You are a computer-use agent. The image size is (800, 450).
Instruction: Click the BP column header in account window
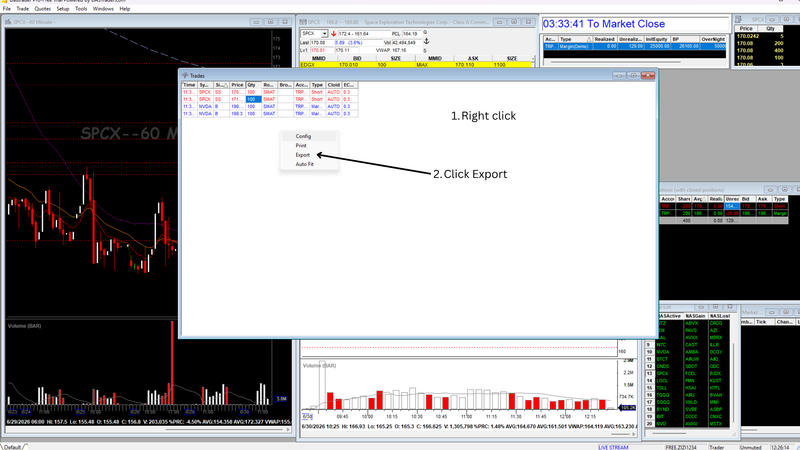685,39
